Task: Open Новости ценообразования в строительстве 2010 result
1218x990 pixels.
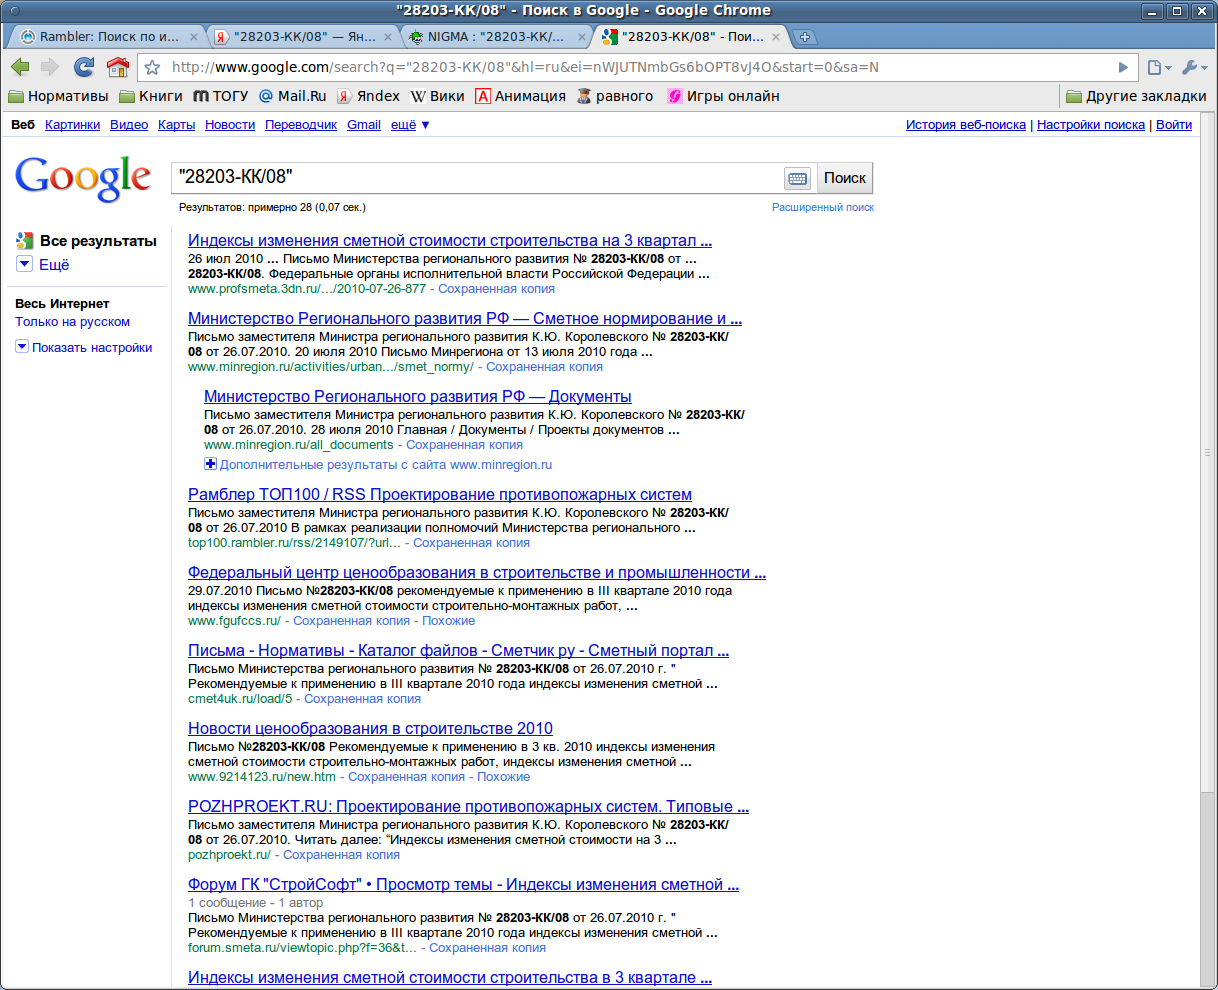Action: coord(370,729)
